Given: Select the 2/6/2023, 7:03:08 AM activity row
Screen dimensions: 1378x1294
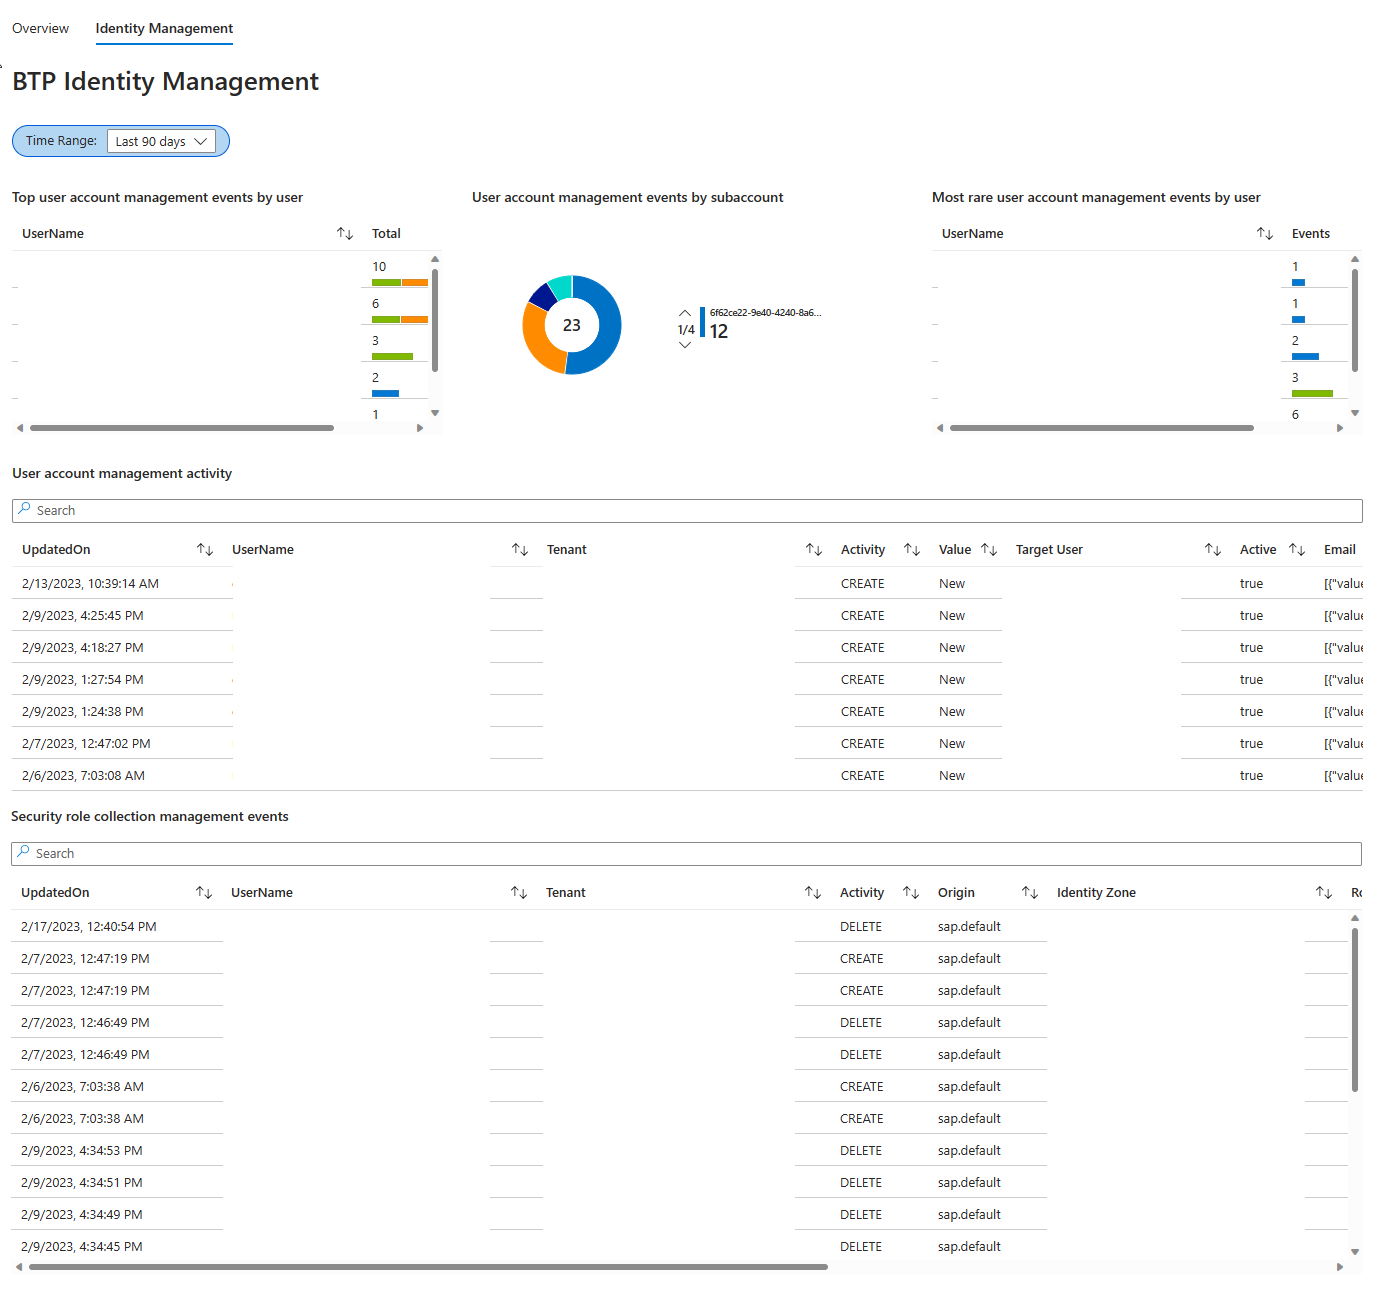Looking at the screenshot, I should pyautogui.click(x=687, y=775).
